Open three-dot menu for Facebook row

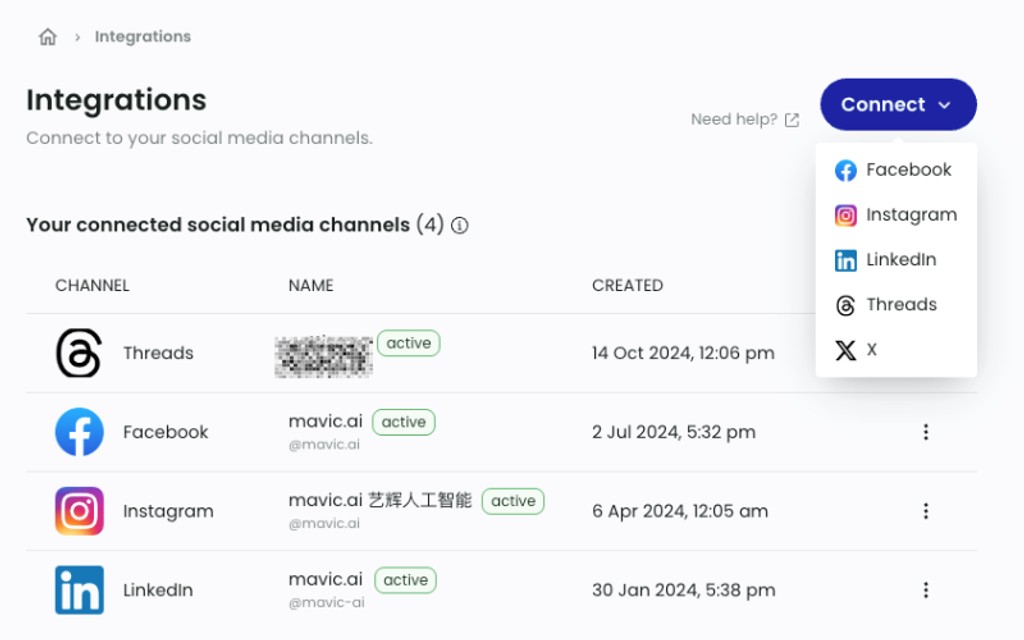[x=926, y=432]
